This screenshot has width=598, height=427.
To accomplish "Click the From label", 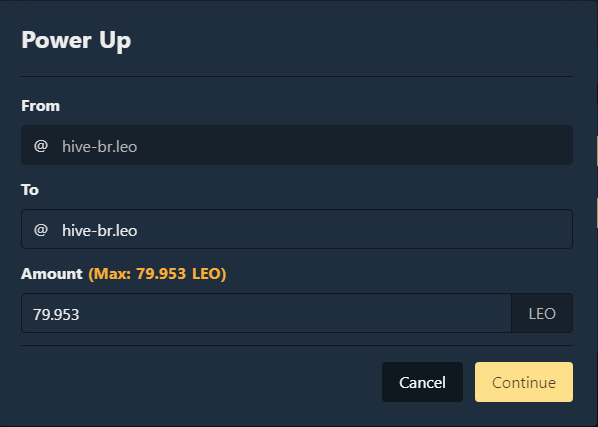I will click(x=40, y=106).
